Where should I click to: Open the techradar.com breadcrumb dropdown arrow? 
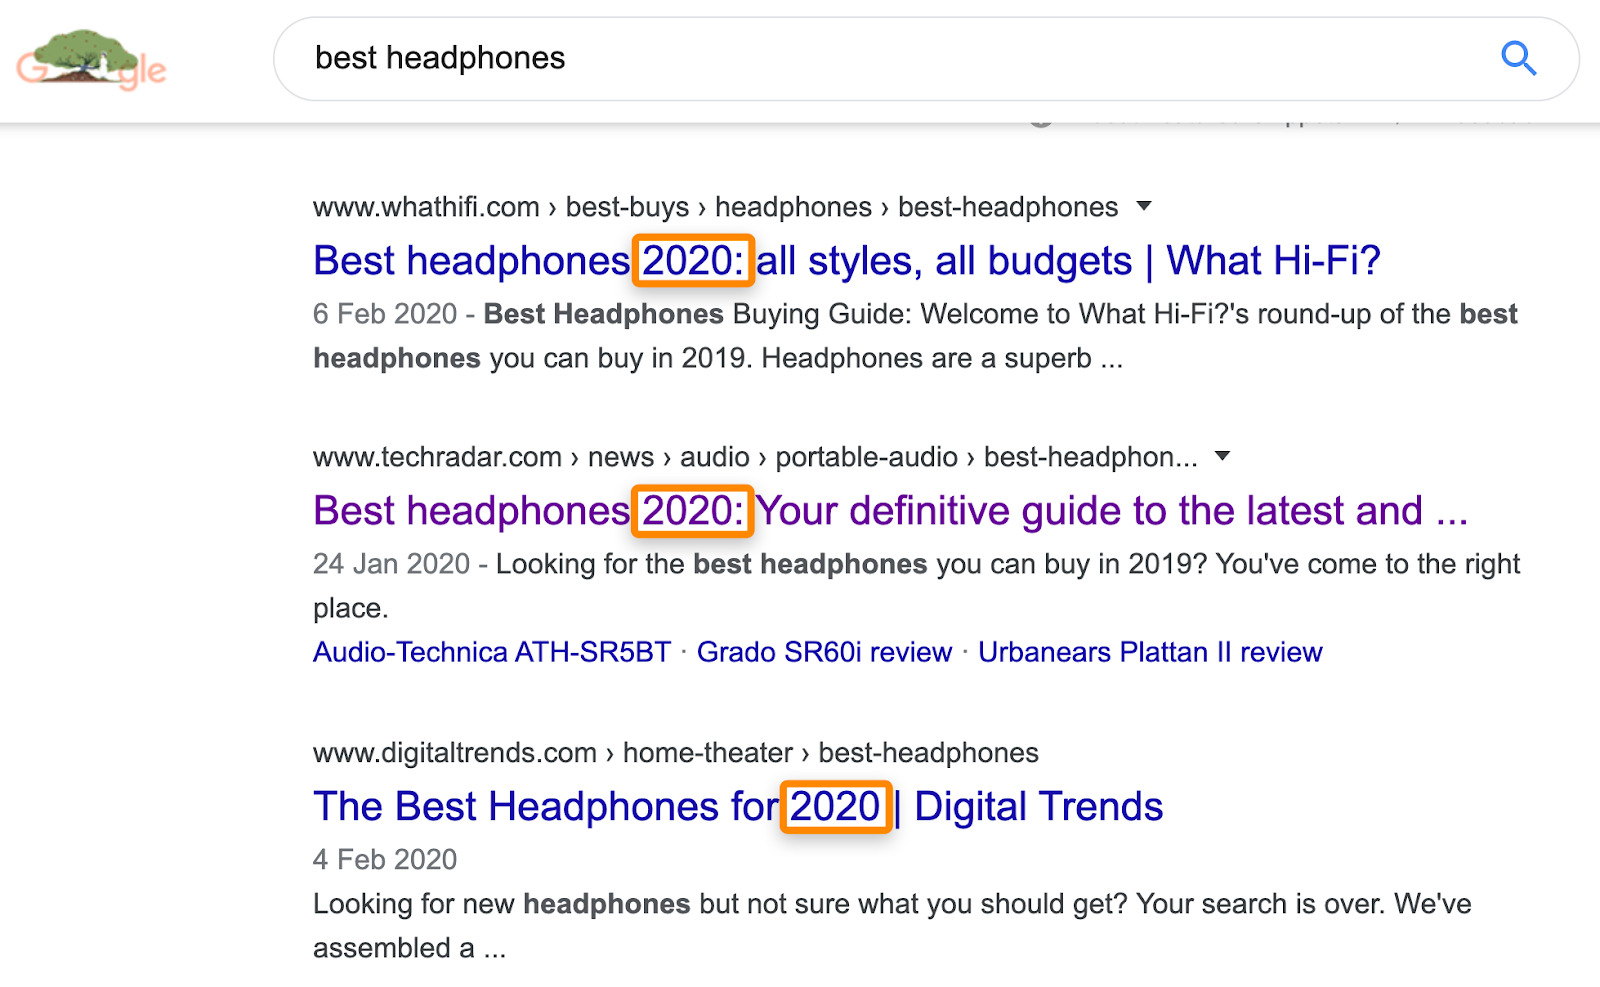1222,456
